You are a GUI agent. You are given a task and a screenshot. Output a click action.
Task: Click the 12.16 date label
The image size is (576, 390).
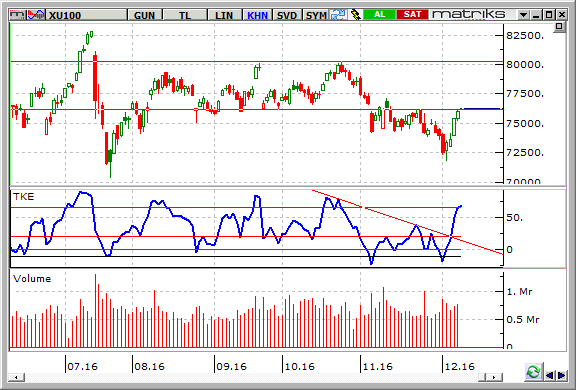pos(460,366)
